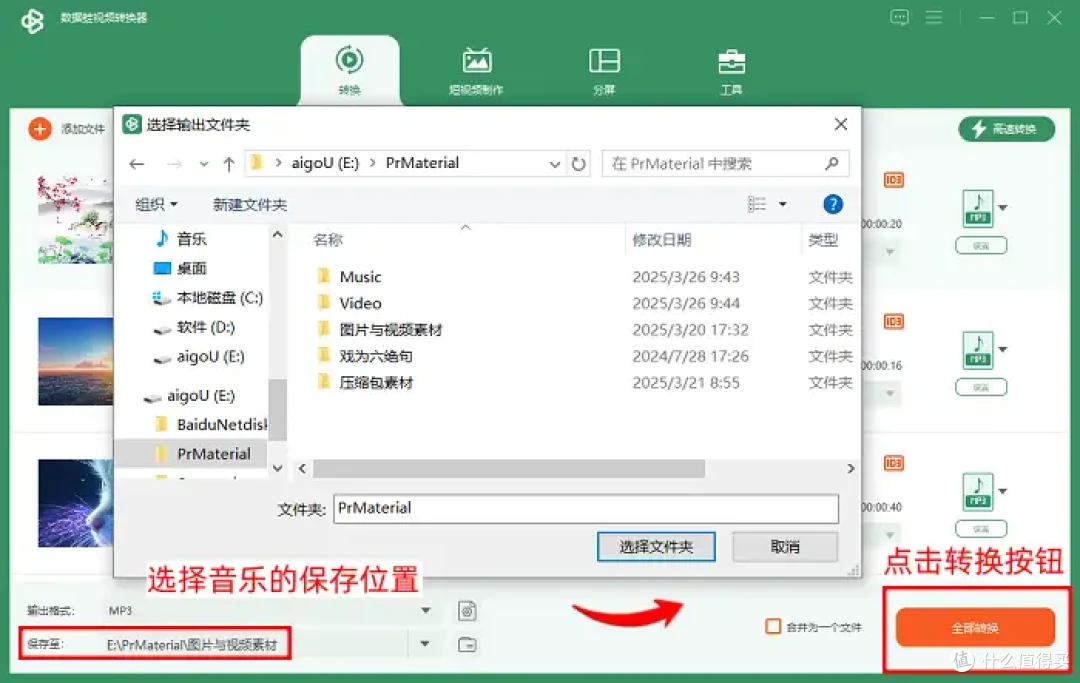Open third file's MP3 format dropdown arrow

click(x=1003, y=491)
